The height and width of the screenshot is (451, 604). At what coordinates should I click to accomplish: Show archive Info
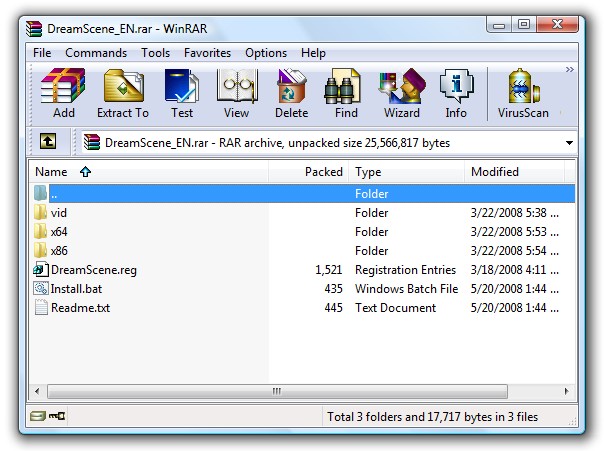click(456, 86)
